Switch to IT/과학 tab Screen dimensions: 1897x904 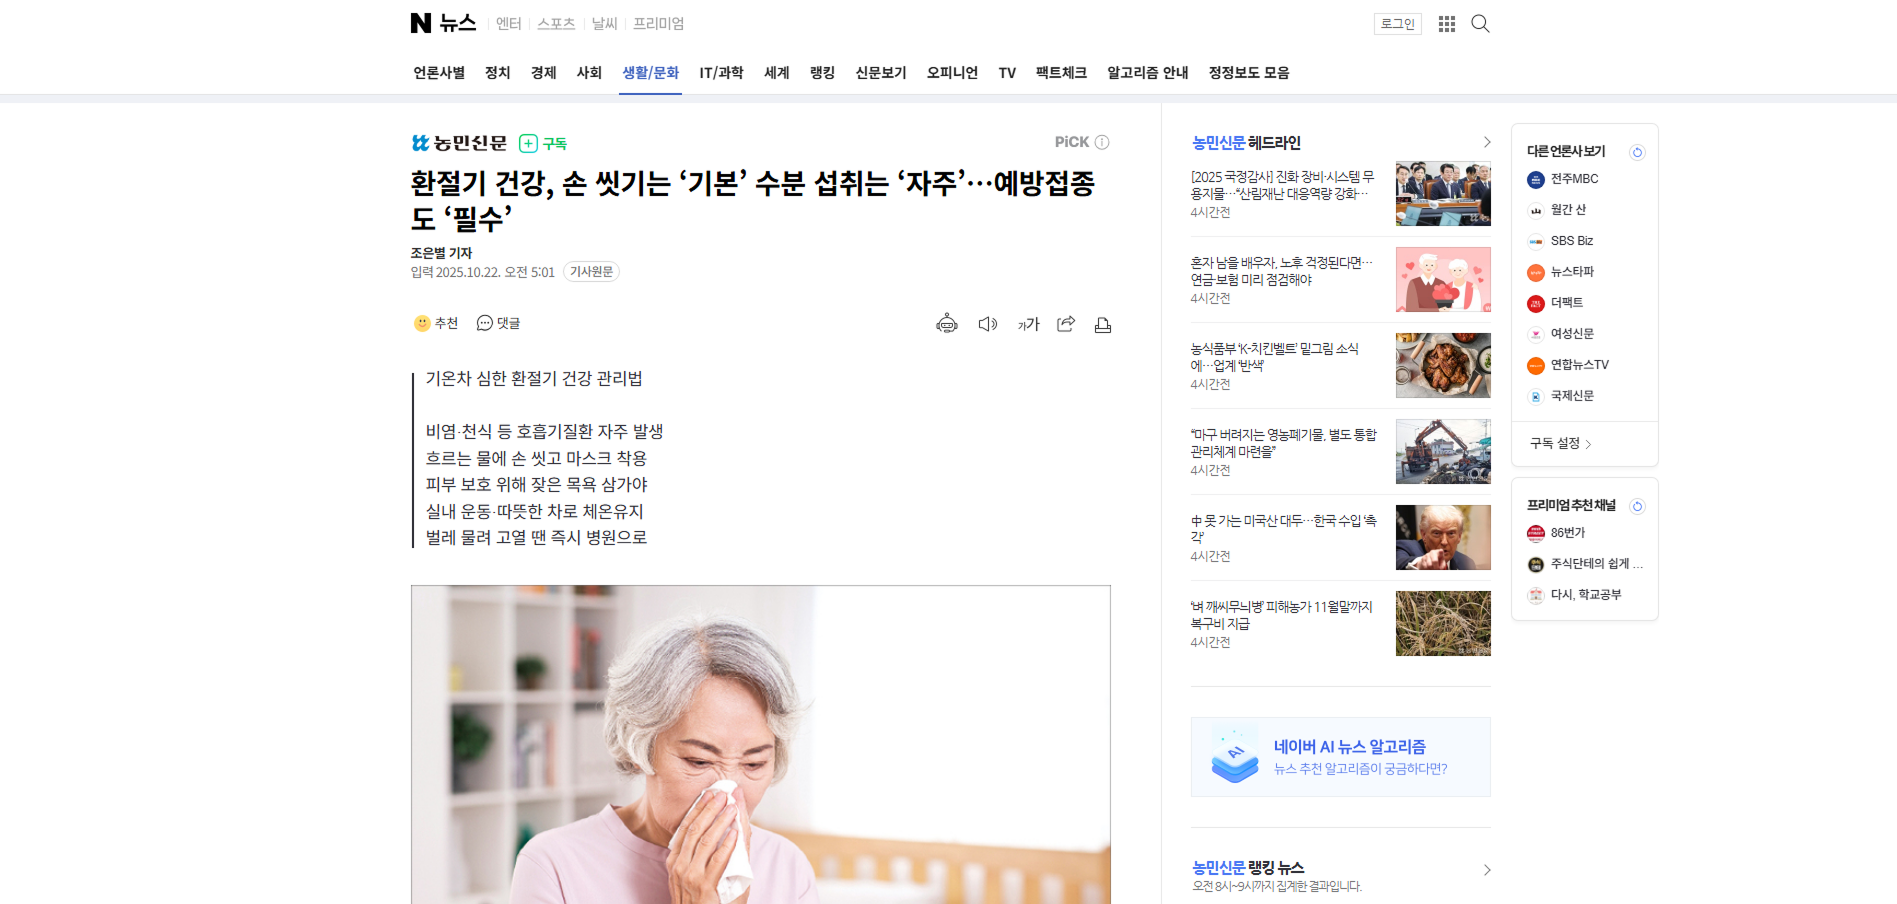[721, 73]
